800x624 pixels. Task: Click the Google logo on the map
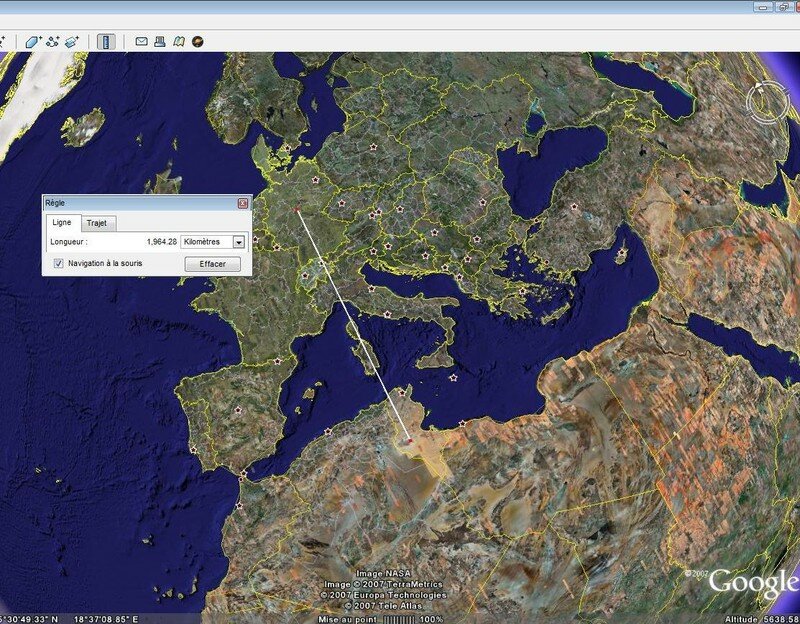(754, 583)
